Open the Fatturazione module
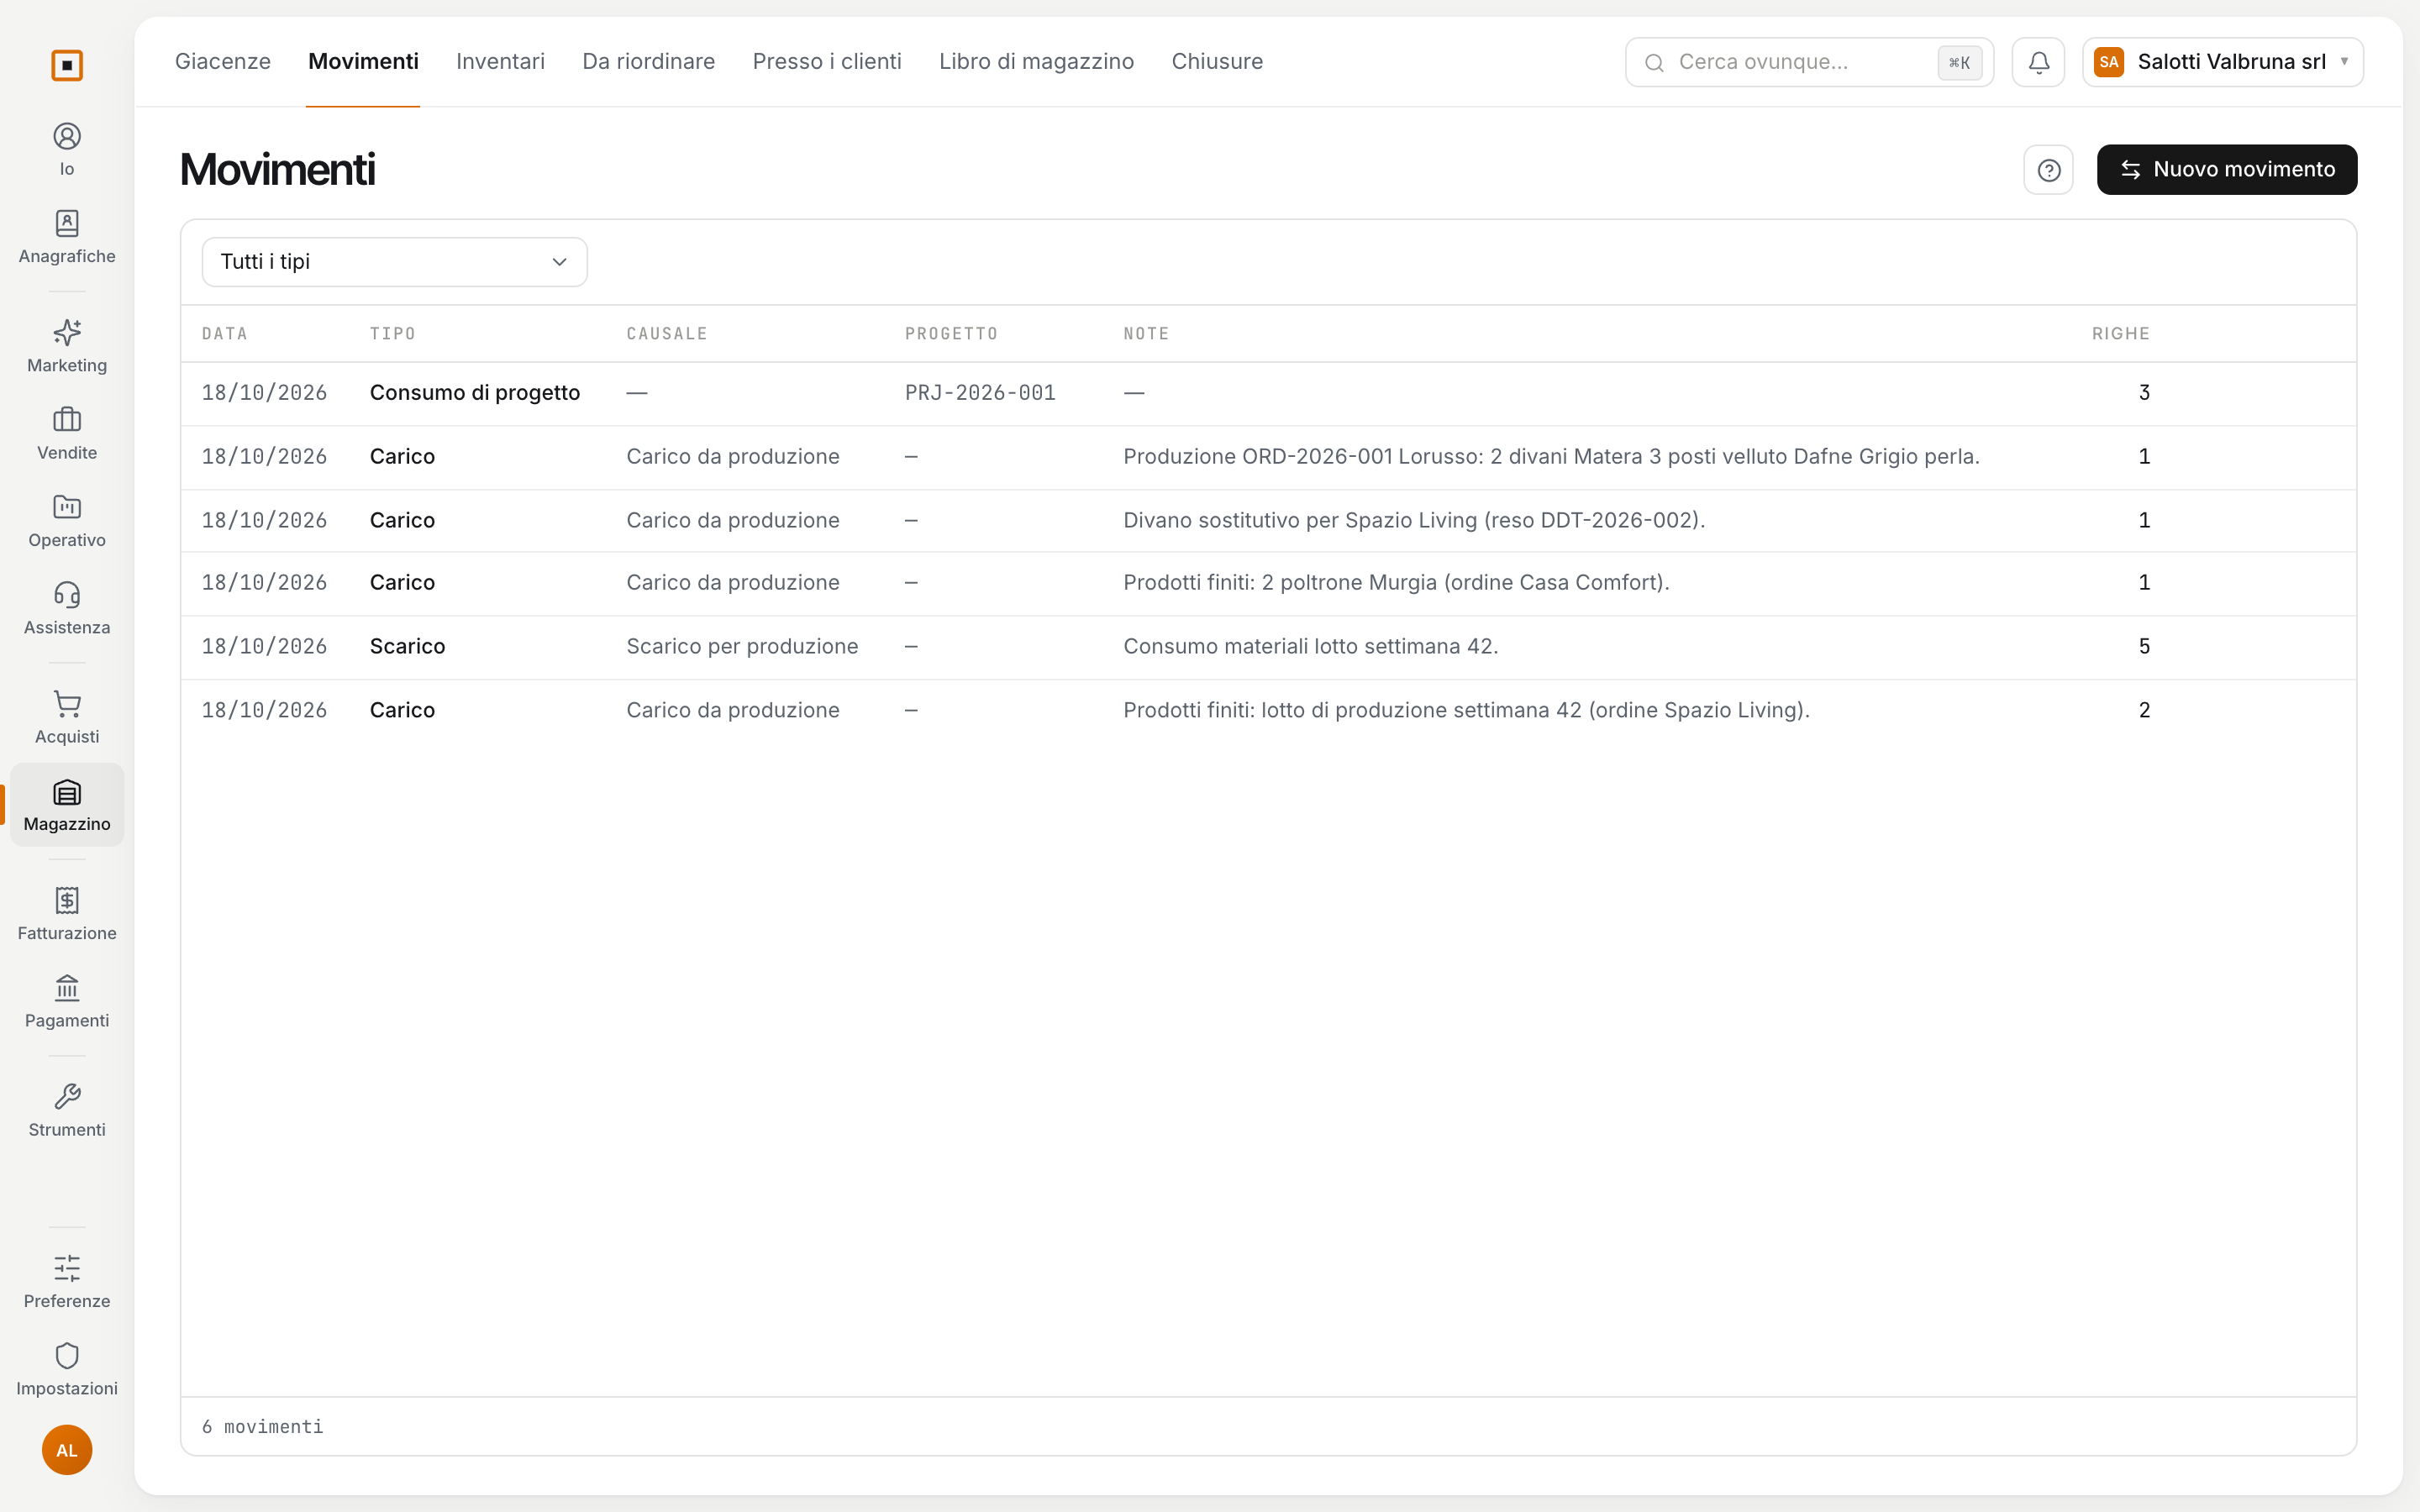Screen dimensions: 2420x1512 click(67, 914)
